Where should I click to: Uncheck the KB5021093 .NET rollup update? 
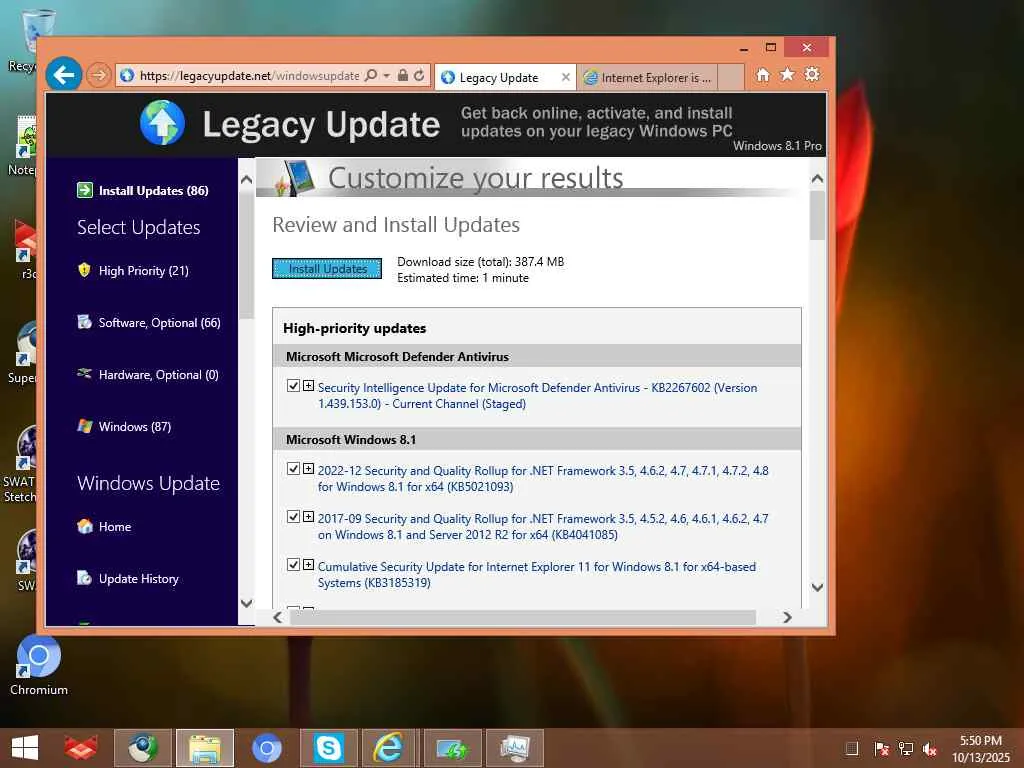point(293,469)
